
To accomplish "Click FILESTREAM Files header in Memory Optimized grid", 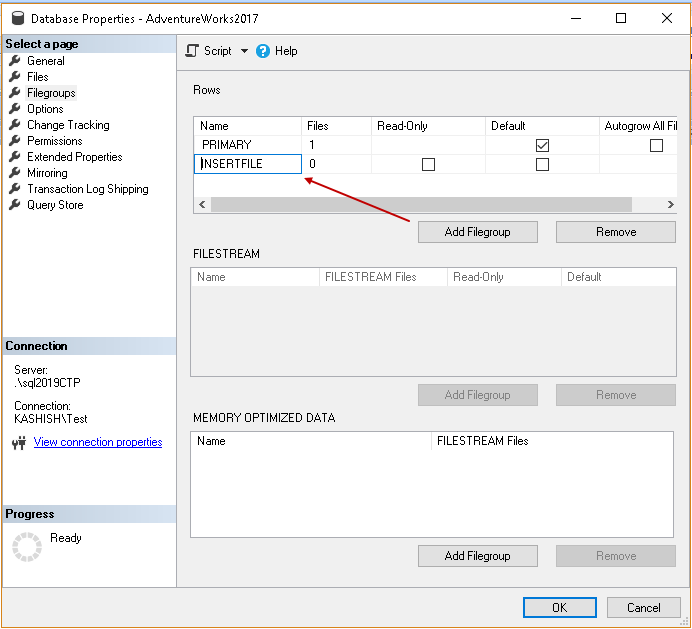I will click(553, 441).
